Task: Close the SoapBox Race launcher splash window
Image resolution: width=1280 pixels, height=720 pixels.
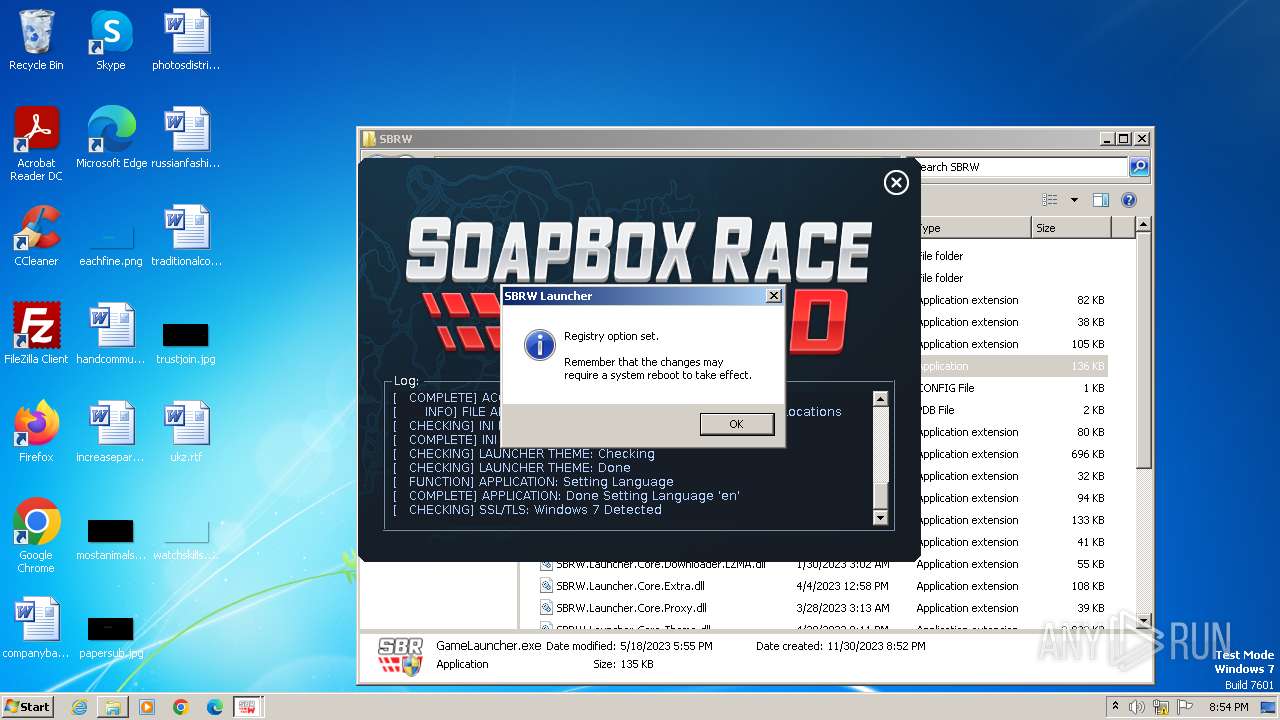Action: coord(896,182)
